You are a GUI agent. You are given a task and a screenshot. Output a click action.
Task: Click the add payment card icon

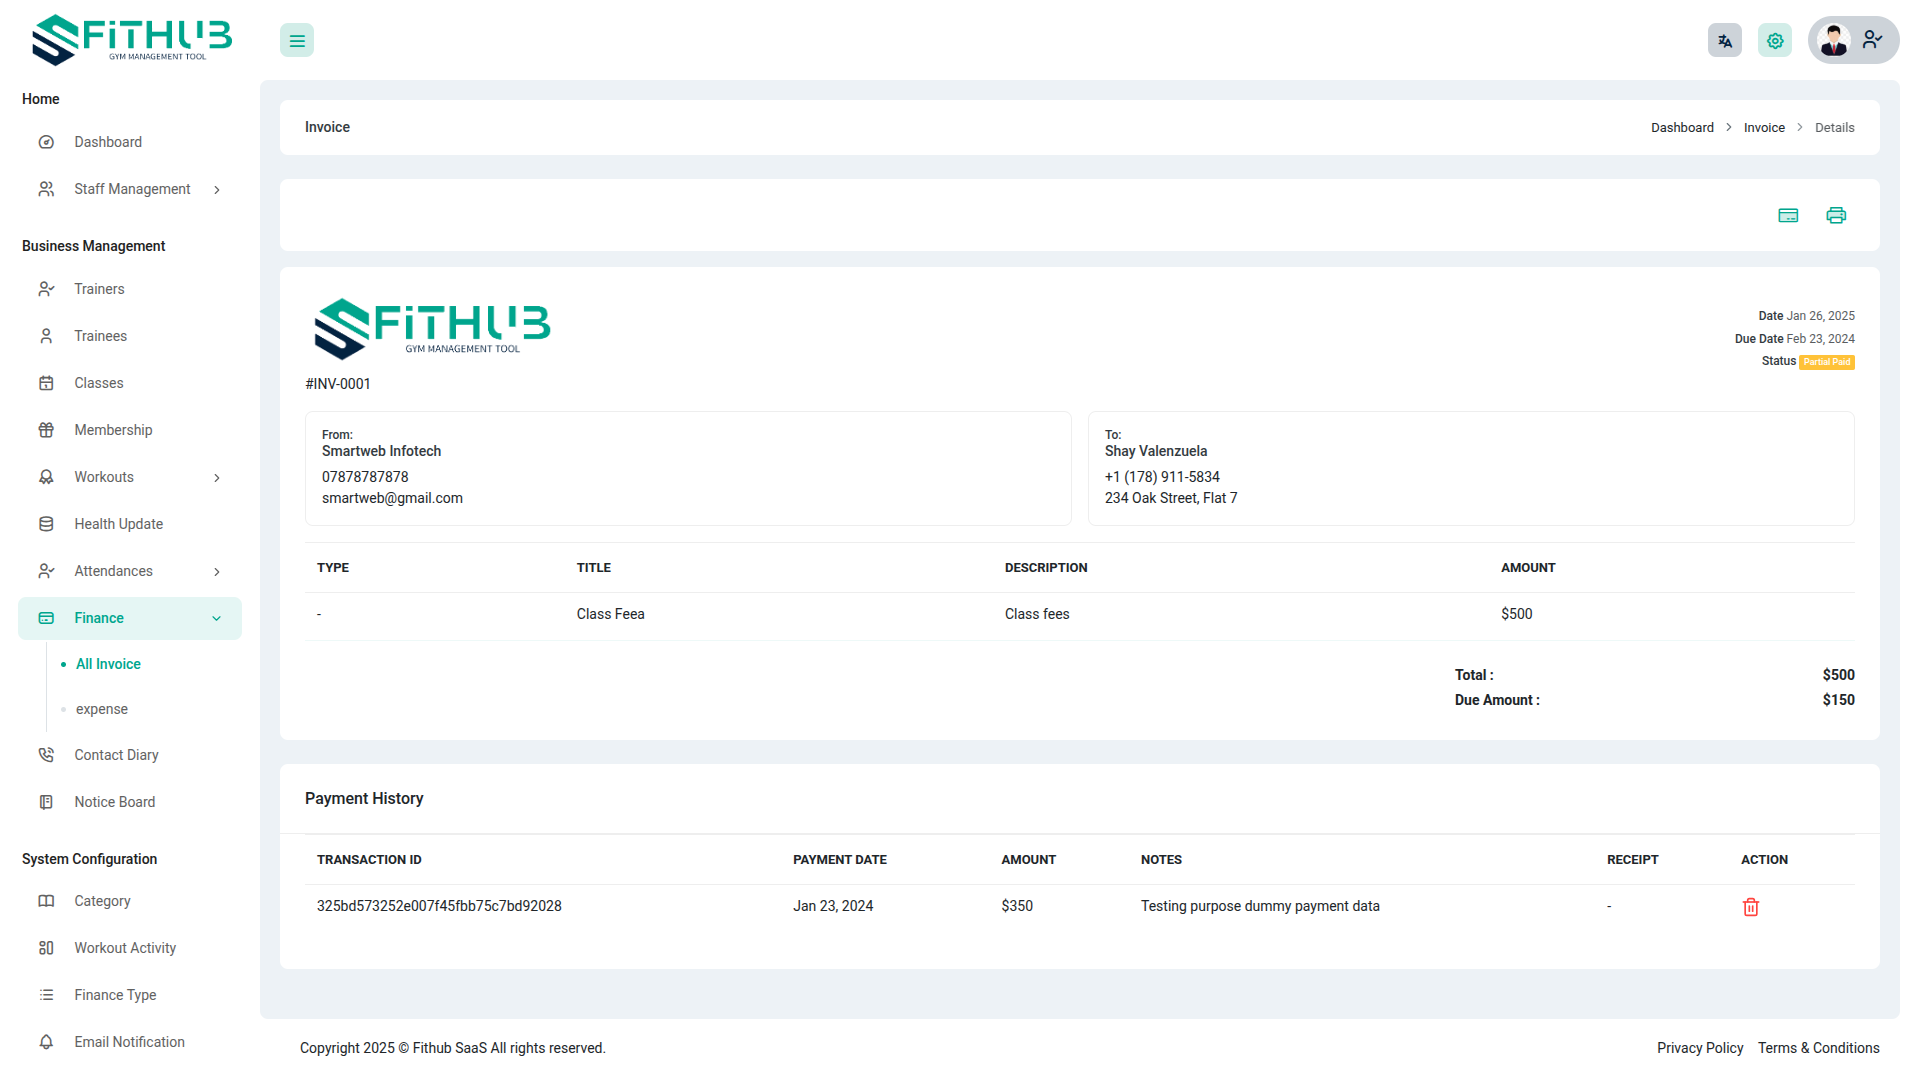(x=1788, y=215)
